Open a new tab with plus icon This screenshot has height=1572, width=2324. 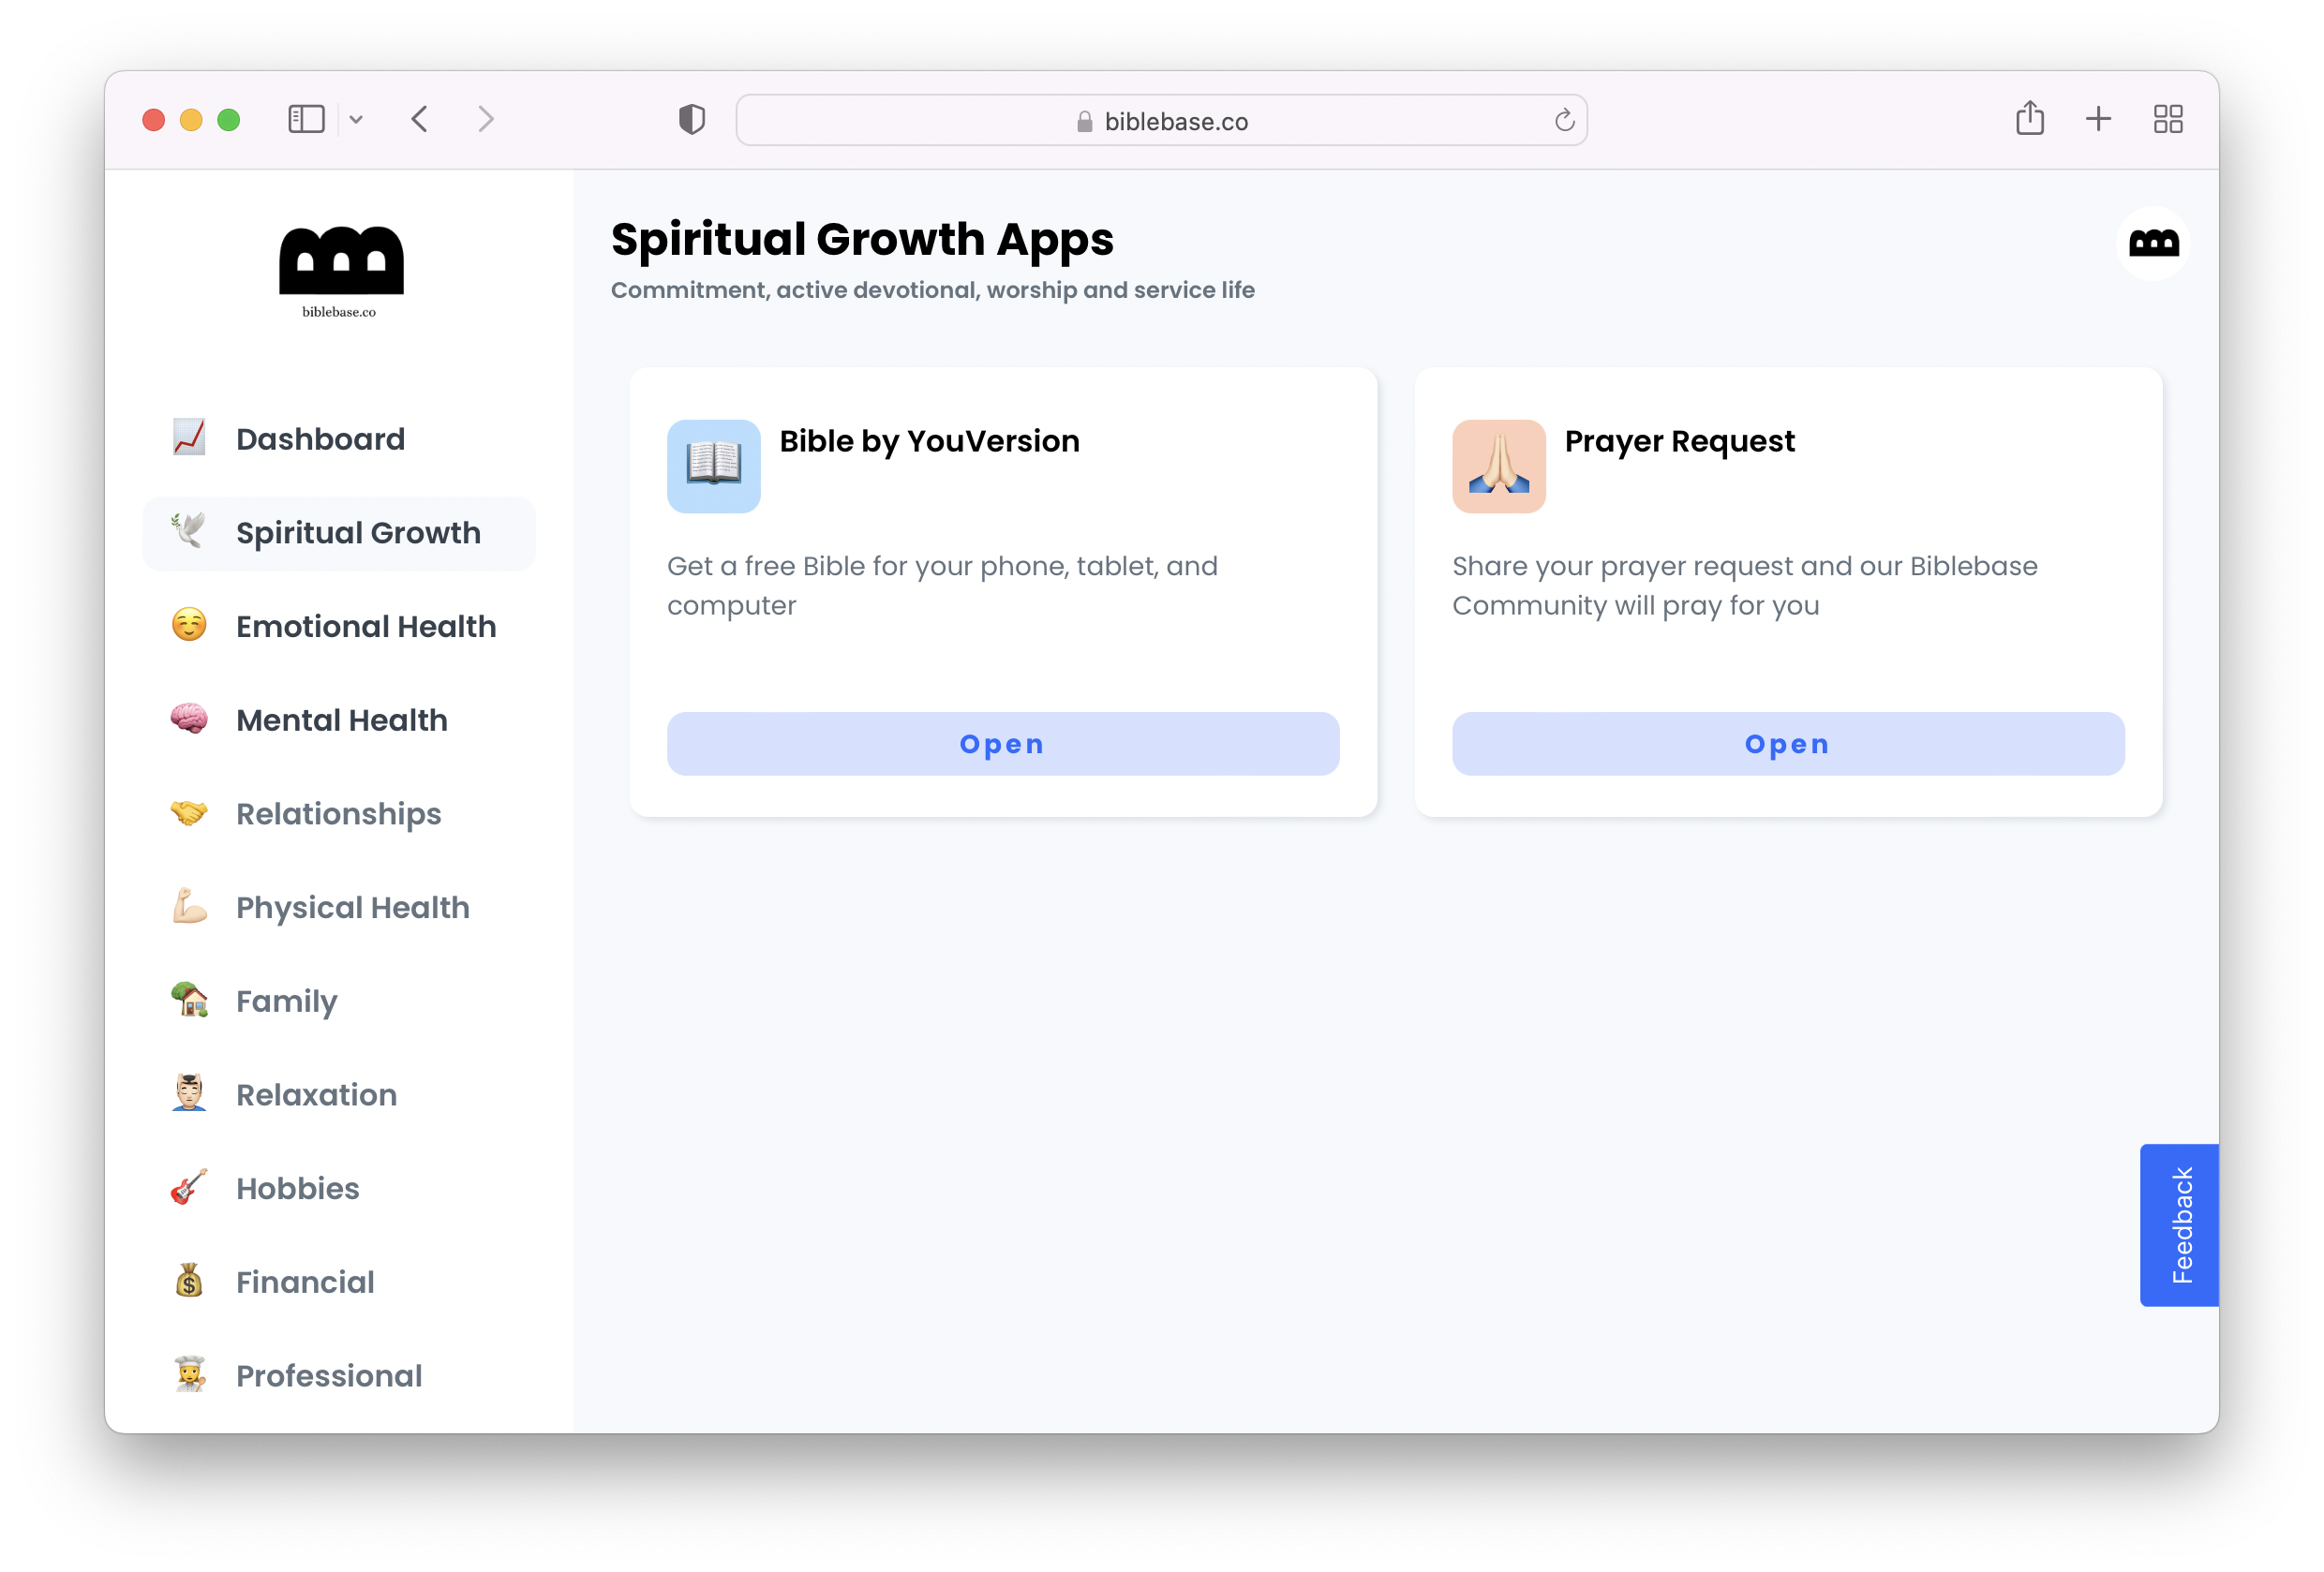(x=2098, y=119)
